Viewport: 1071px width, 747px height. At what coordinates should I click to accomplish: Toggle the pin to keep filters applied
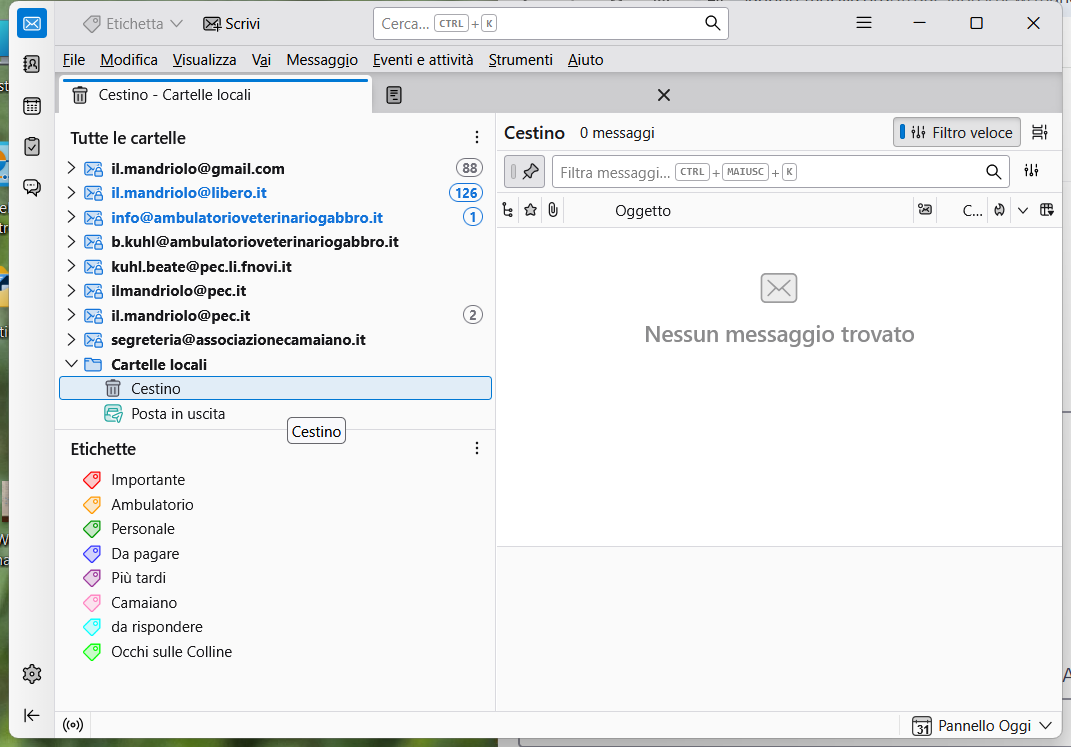tap(524, 172)
